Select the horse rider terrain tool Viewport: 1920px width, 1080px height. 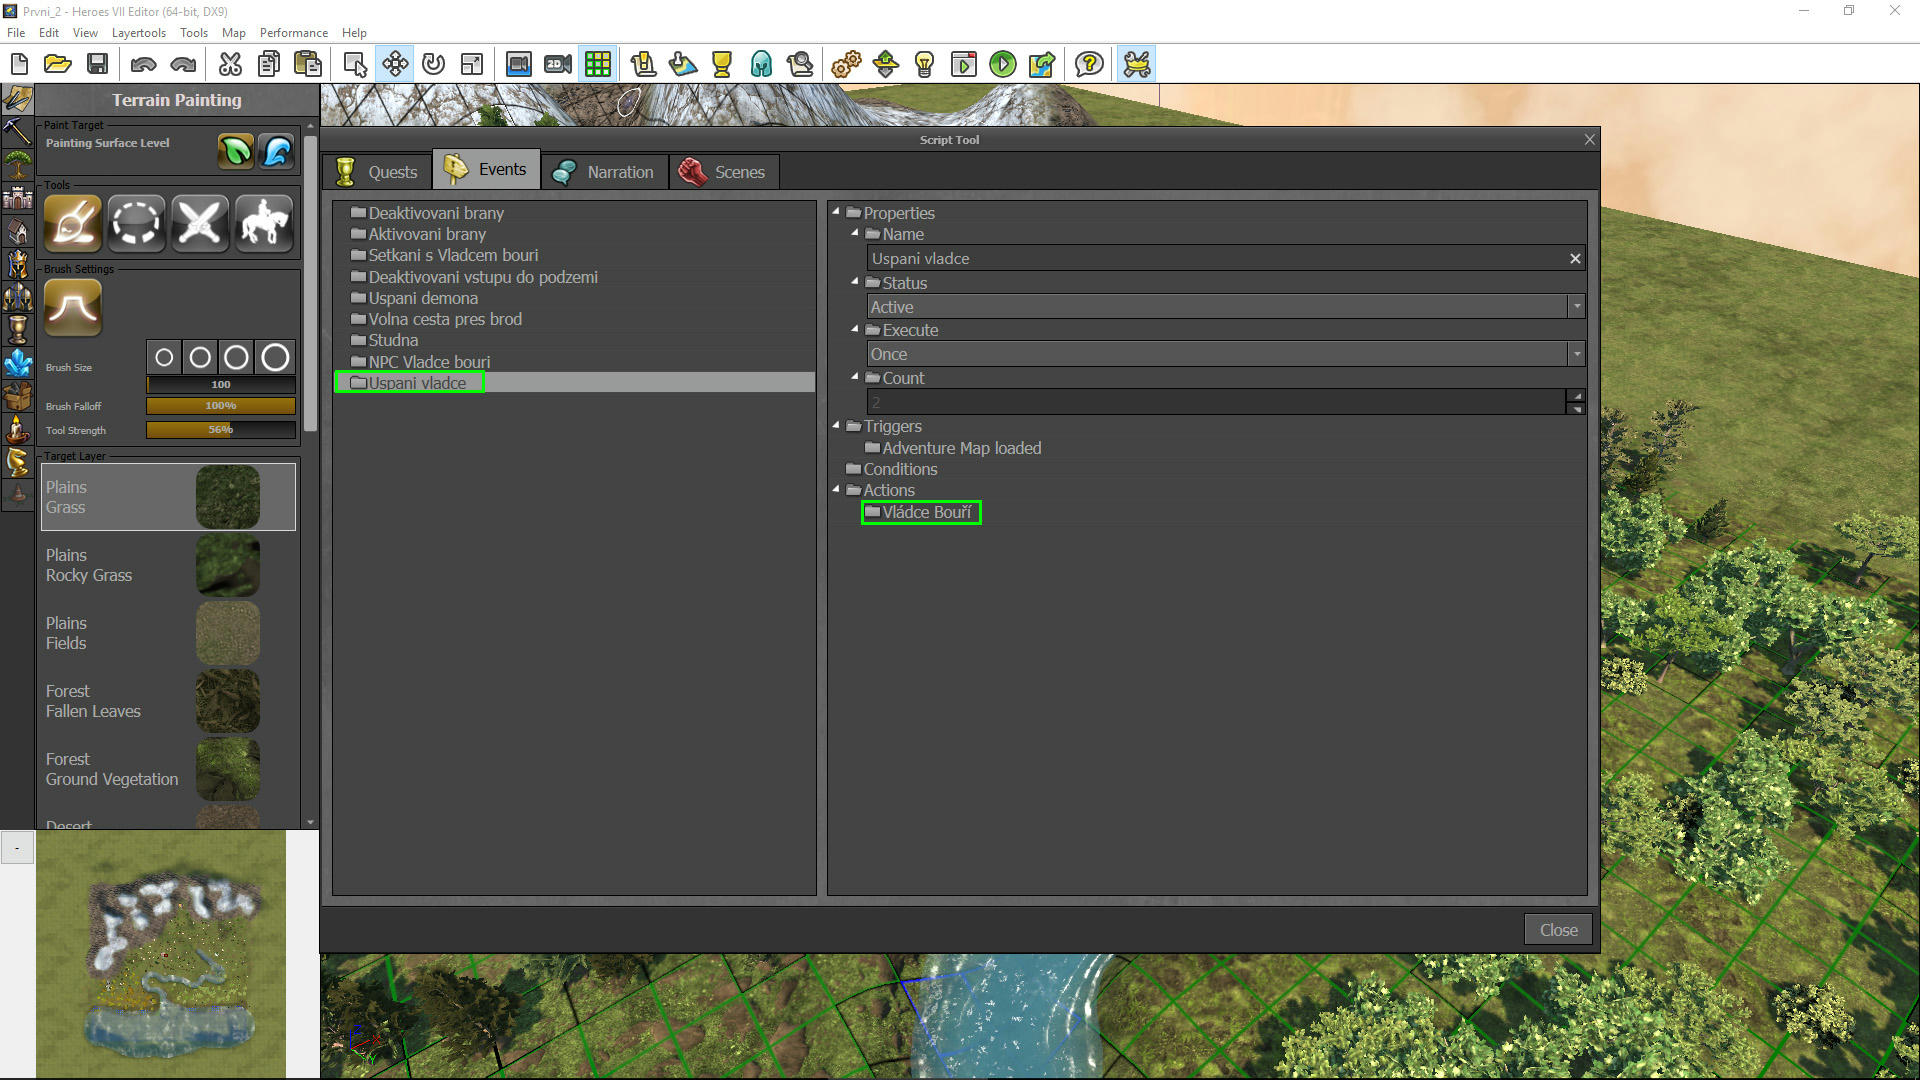tap(264, 222)
